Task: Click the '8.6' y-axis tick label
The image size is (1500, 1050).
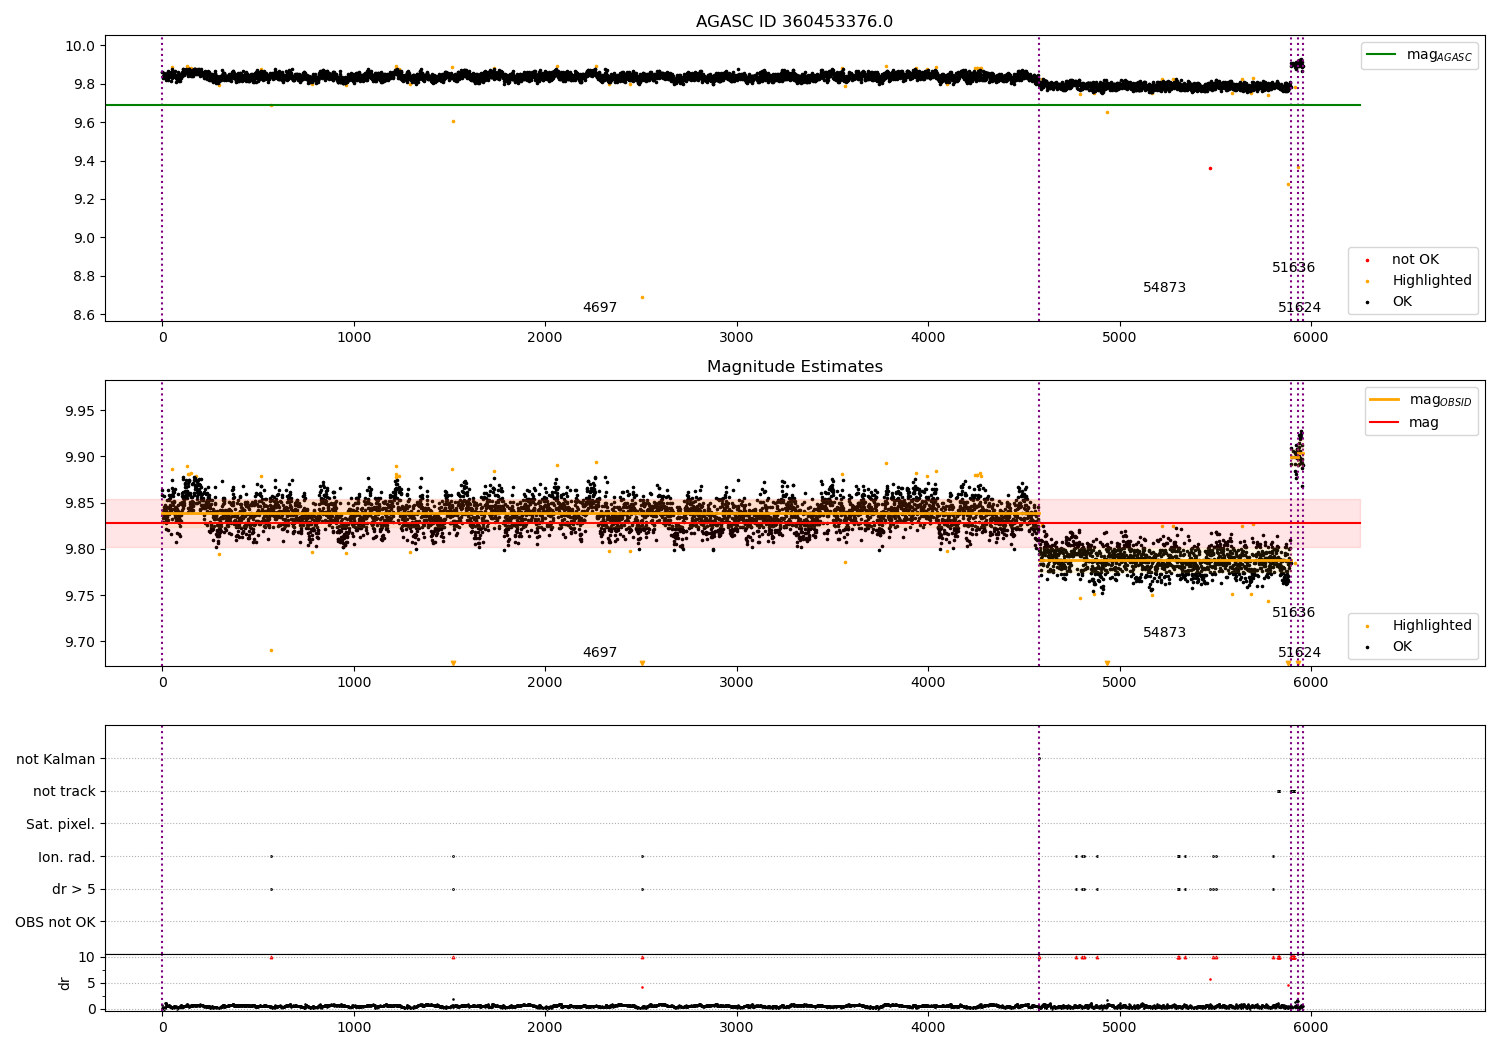Action: coord(85,315)
